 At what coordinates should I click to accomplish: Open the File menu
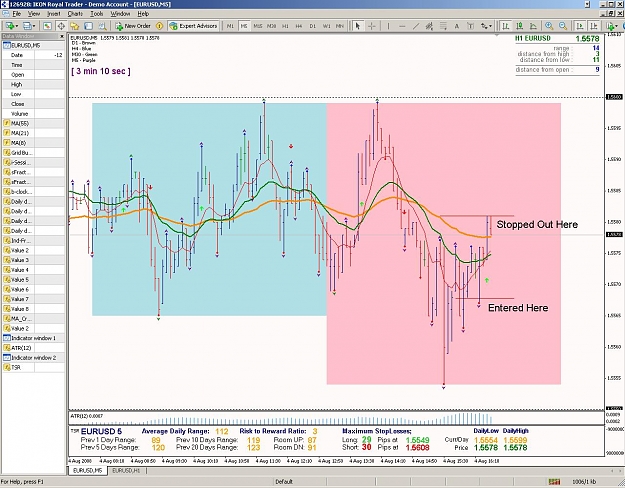click(x=17, y=14)
